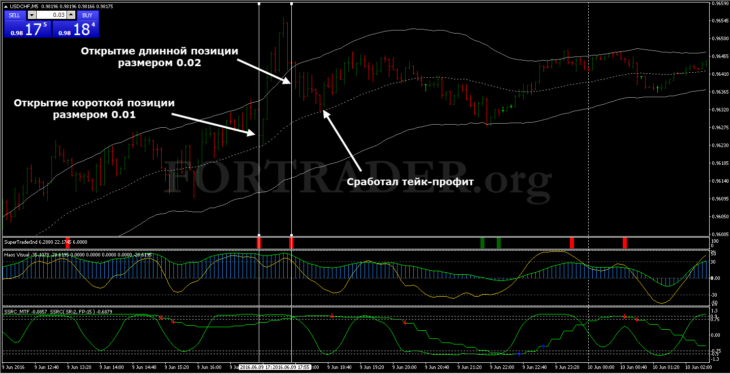Viewport: 730px width, 374px height.
Task: Click the 9 Jun 2016 time axis label
Action: tap(13, 367)
